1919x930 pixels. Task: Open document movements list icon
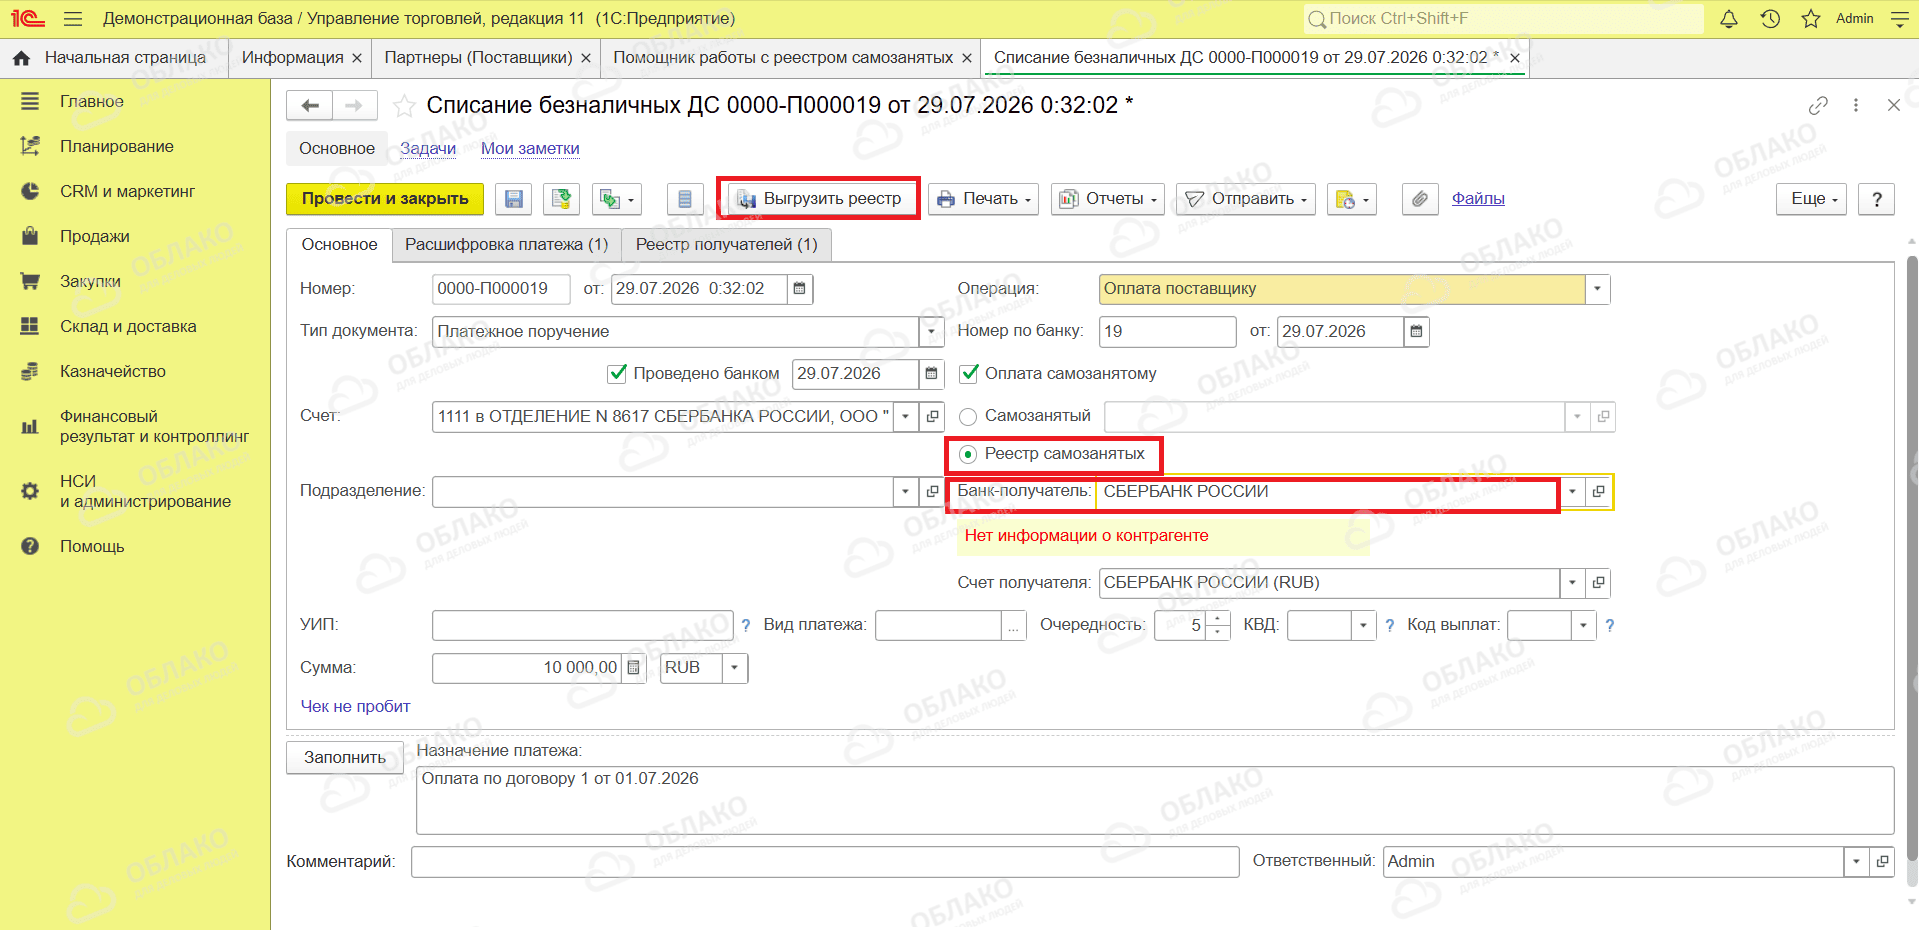685,199
